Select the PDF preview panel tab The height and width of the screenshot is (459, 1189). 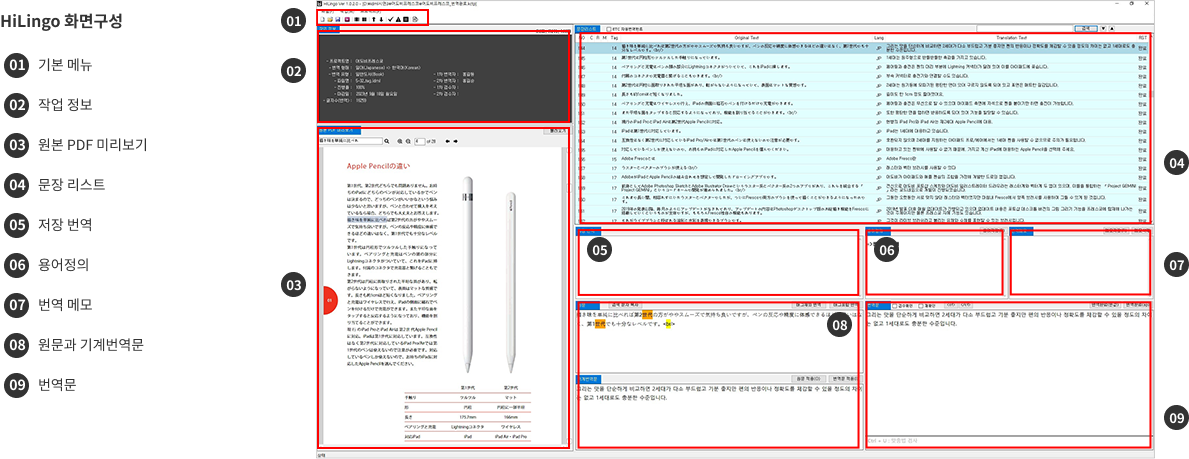340,130
